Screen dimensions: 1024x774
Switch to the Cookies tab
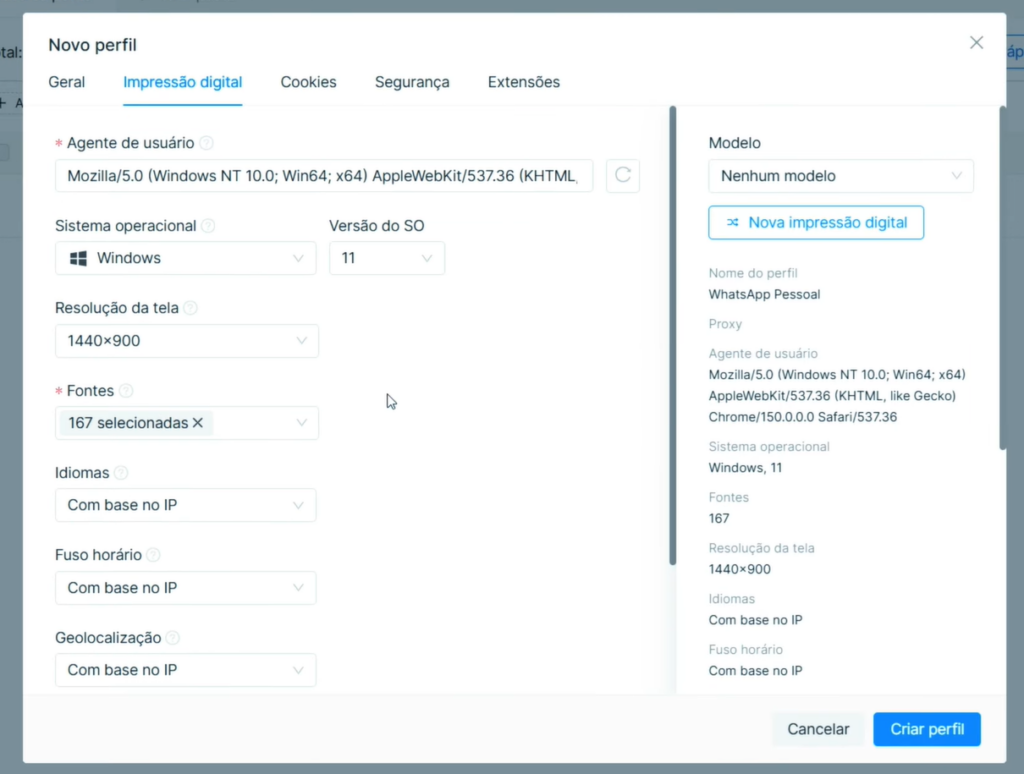pyautogui.click(x=308, y=82)
